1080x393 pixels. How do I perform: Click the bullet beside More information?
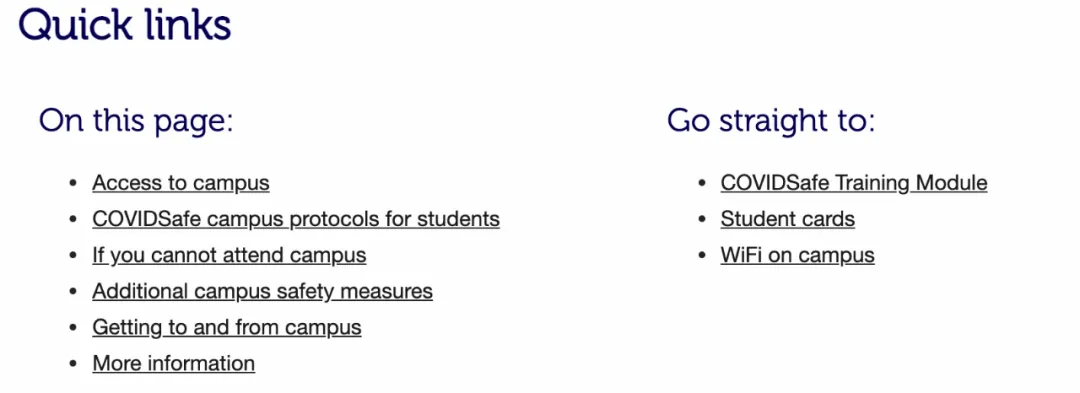tap(74, 363)
